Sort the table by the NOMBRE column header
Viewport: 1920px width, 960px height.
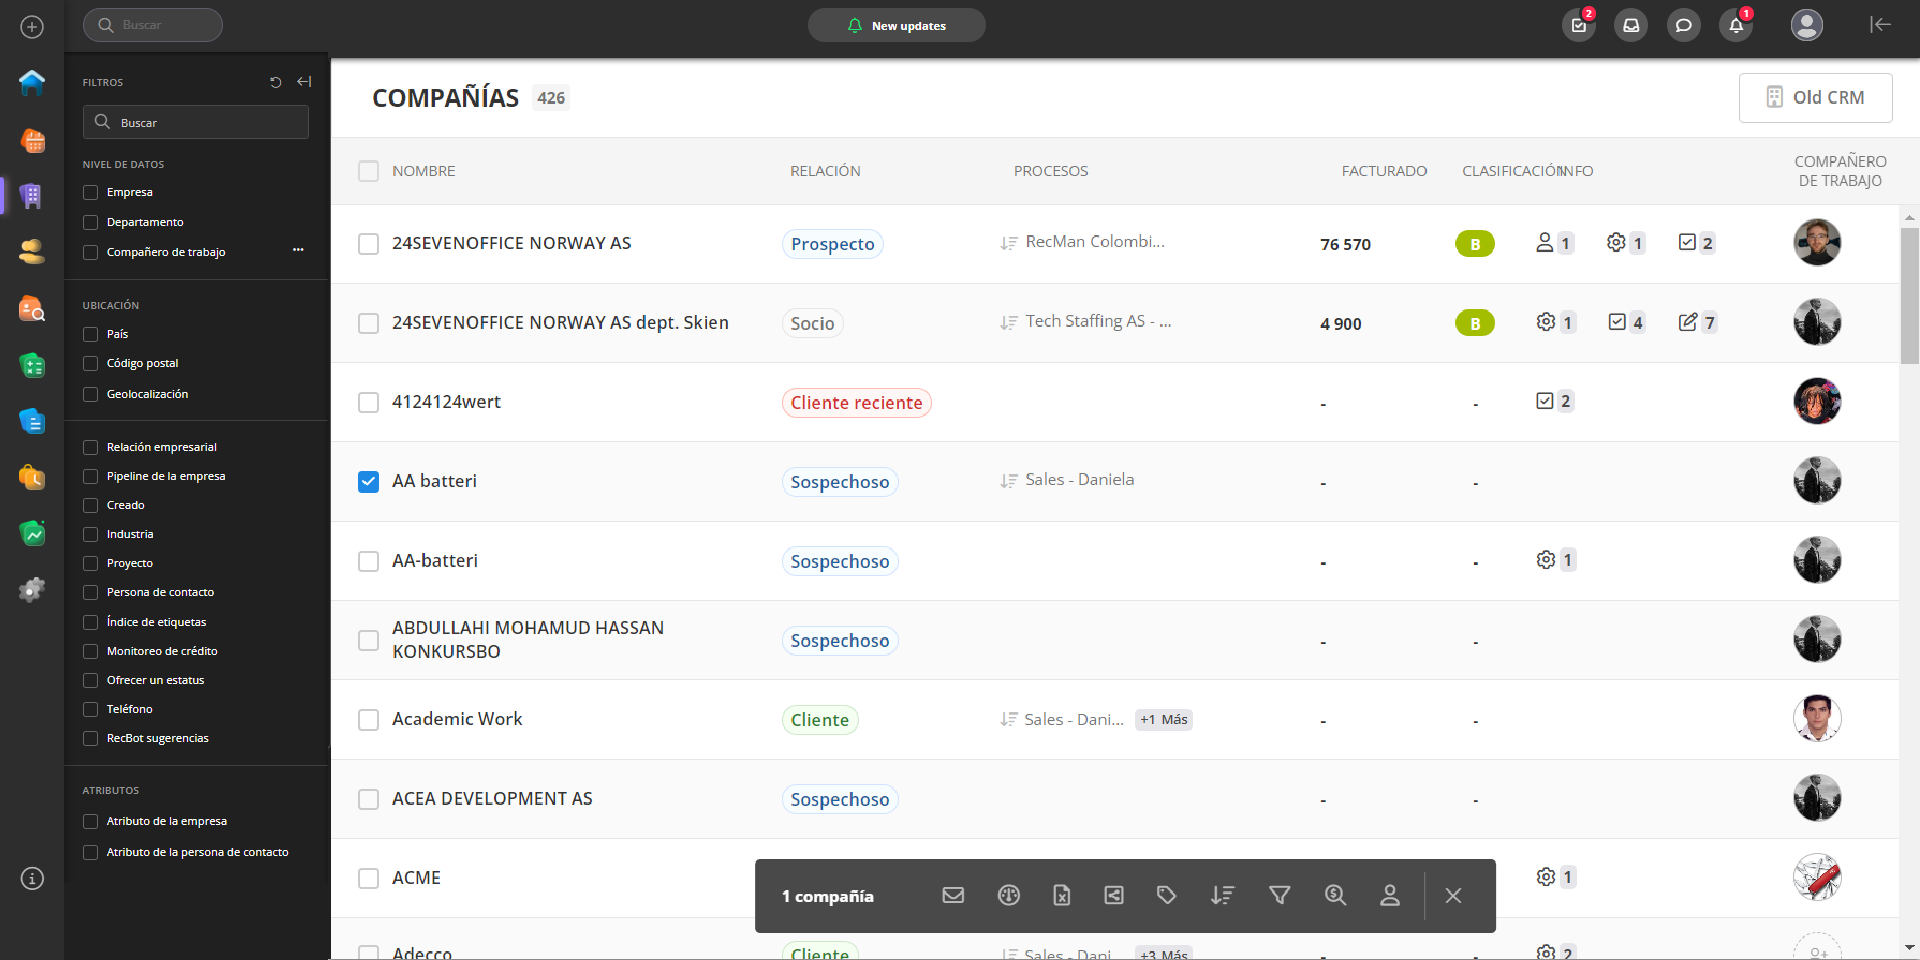[x=423, y=171]
